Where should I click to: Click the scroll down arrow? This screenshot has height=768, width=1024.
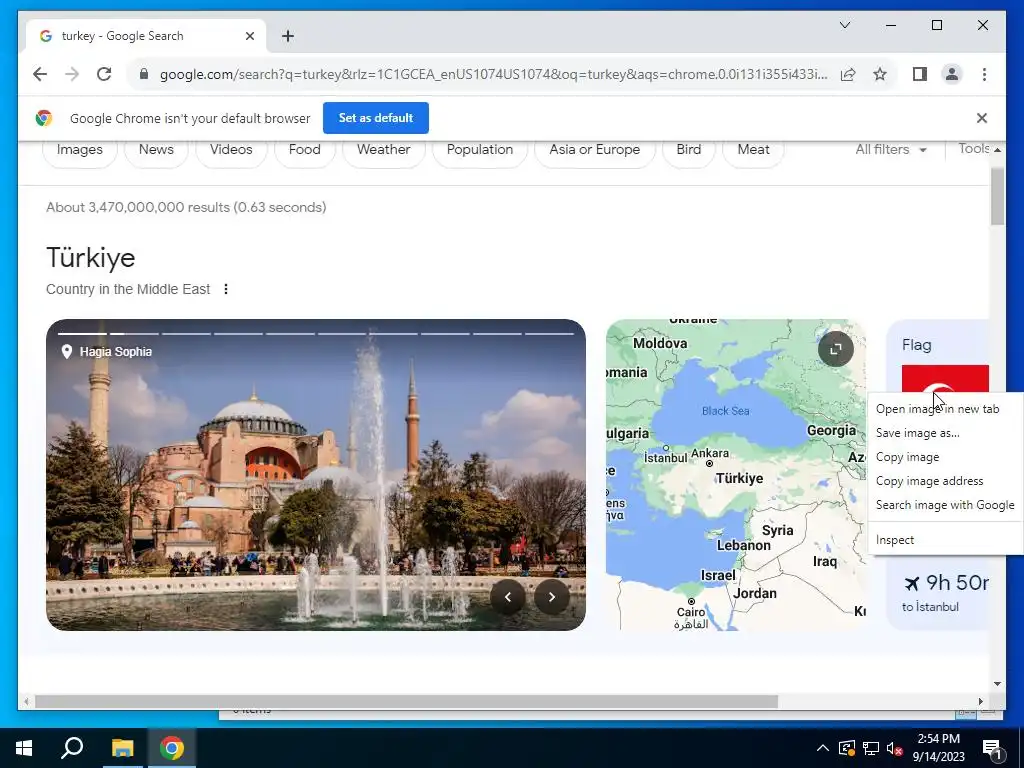coord(997,684)
